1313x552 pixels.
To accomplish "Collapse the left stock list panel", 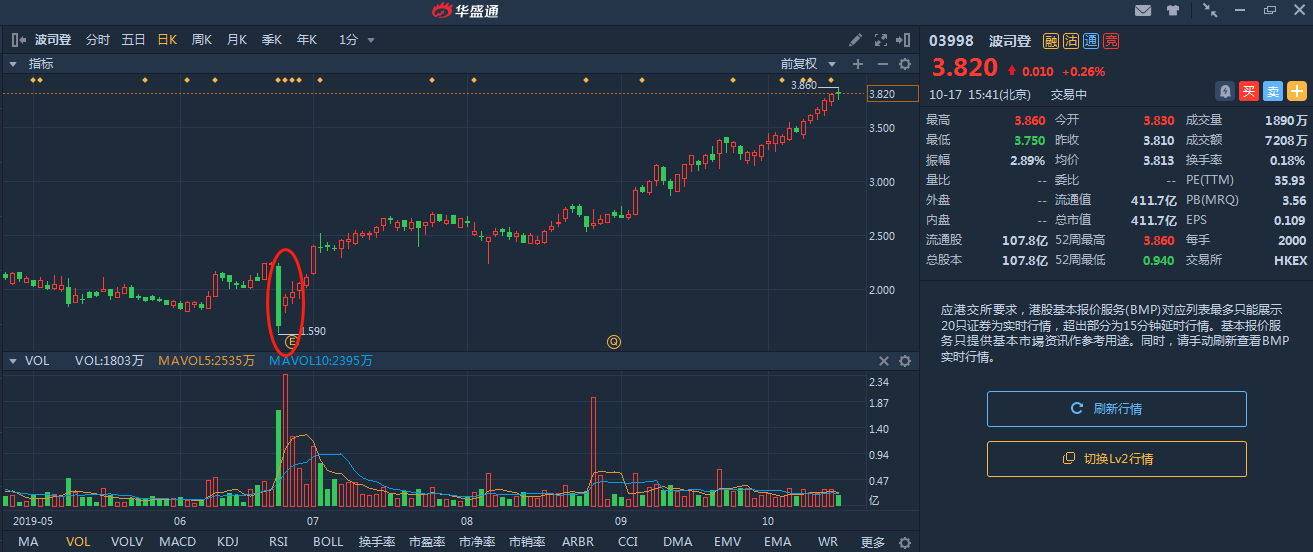I will pos(19,40).
